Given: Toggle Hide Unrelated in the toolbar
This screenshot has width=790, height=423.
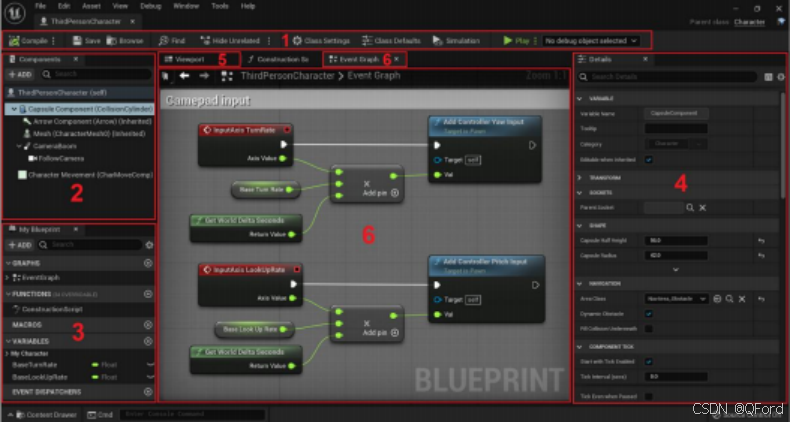Looking at the screenshot, I should (x=230, y=41).
